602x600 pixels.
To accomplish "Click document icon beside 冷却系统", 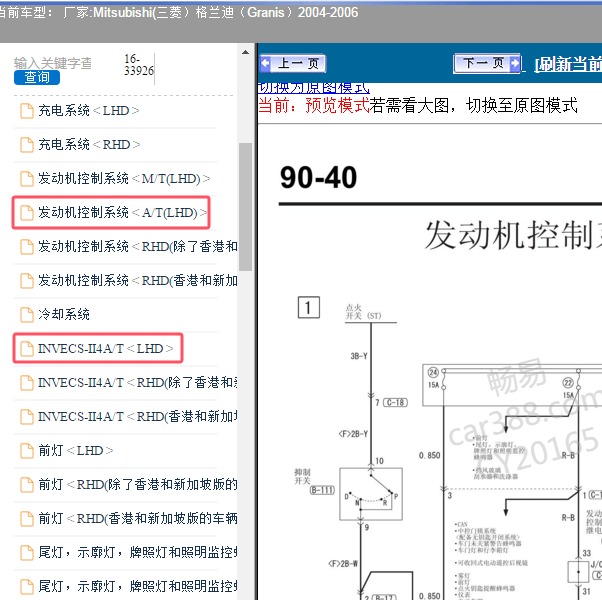I will tap(26, 315).
